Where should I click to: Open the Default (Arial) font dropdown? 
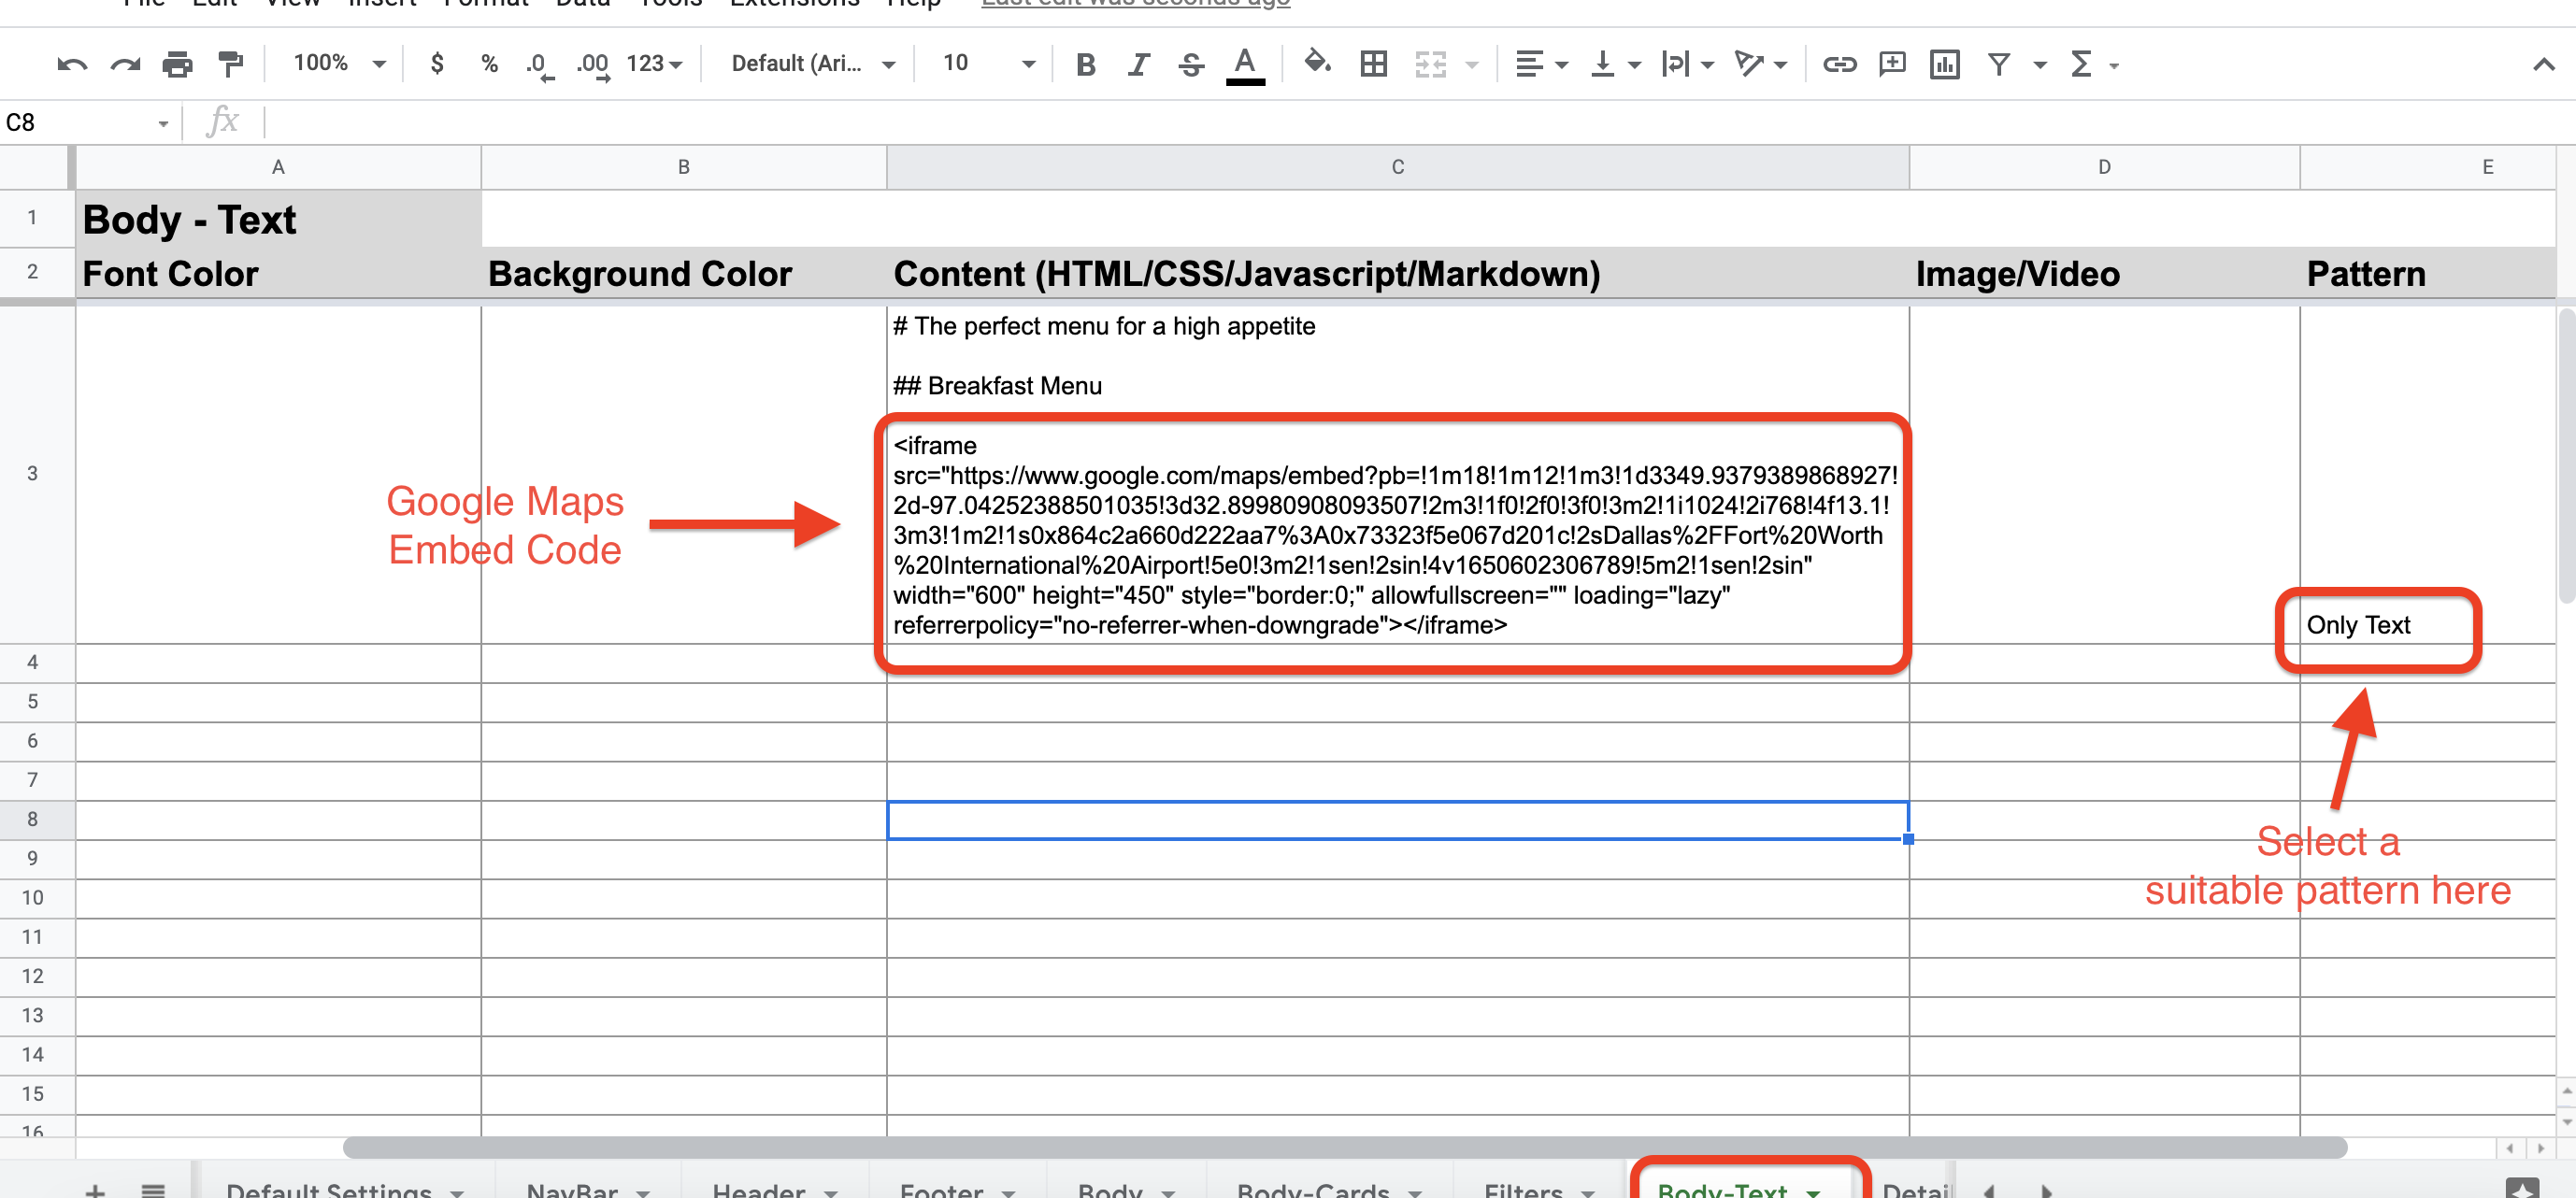pos(811,64)
